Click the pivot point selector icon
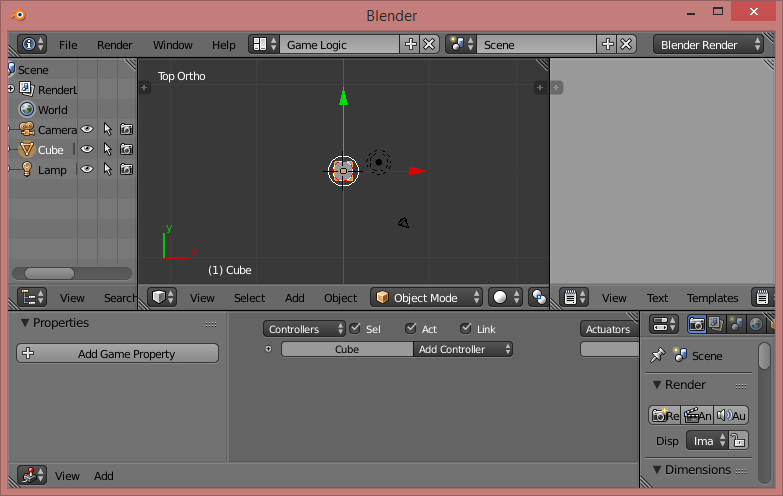Screen dimensions: 783x496 pos(539,298)
